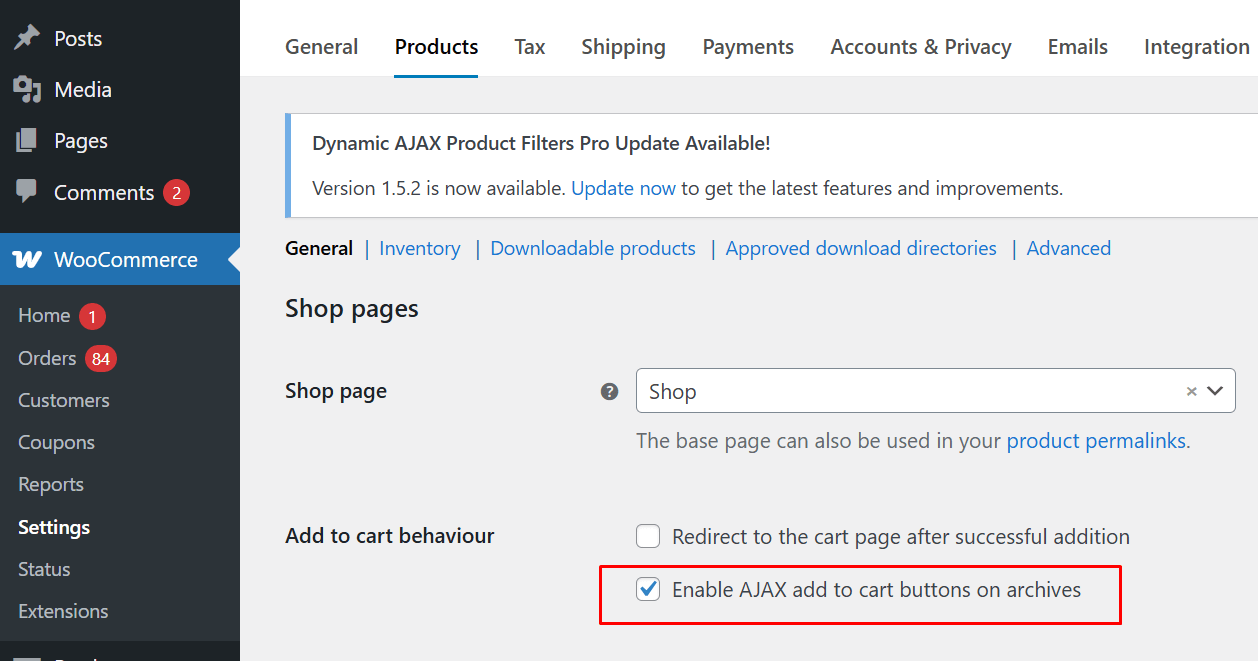Select the Products tab
Image resolution: width=1258 pixels, height=661 pixels.
coord(436,47)
